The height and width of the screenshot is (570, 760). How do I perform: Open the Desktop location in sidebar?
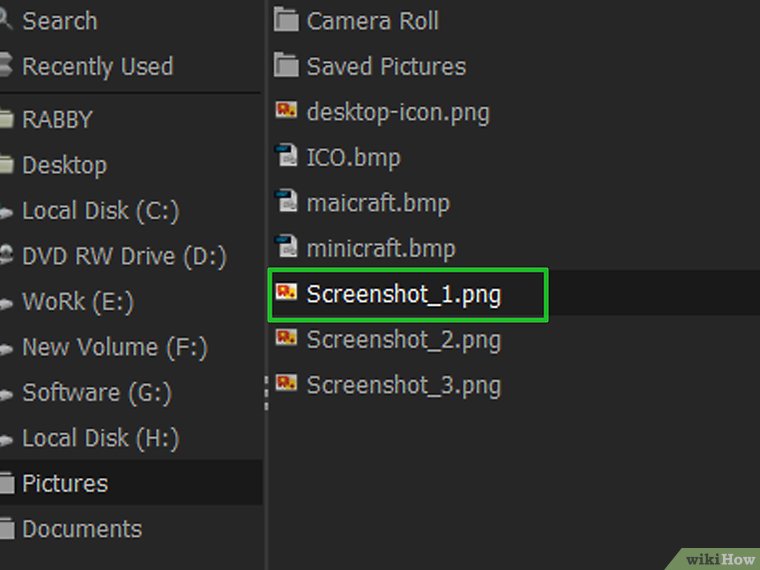(64, 165)
